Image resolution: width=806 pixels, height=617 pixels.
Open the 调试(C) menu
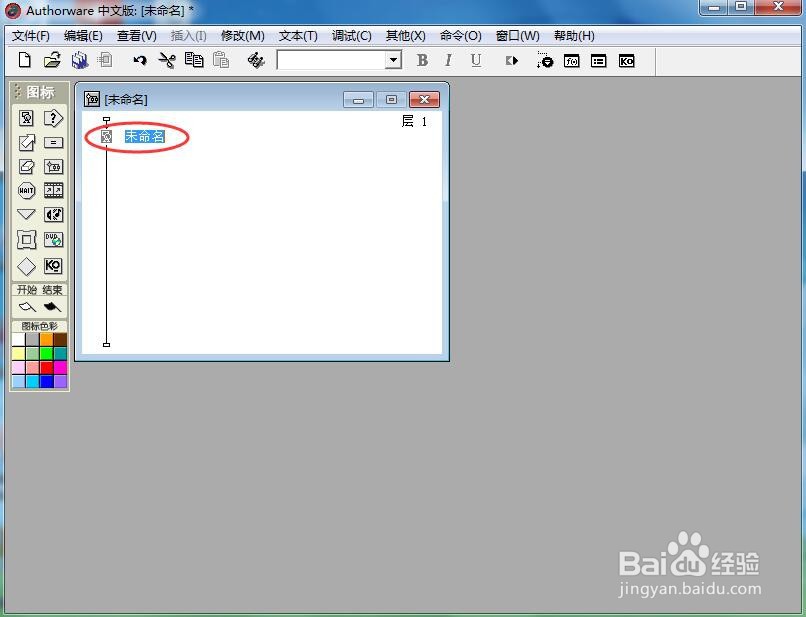click(352, 35)
